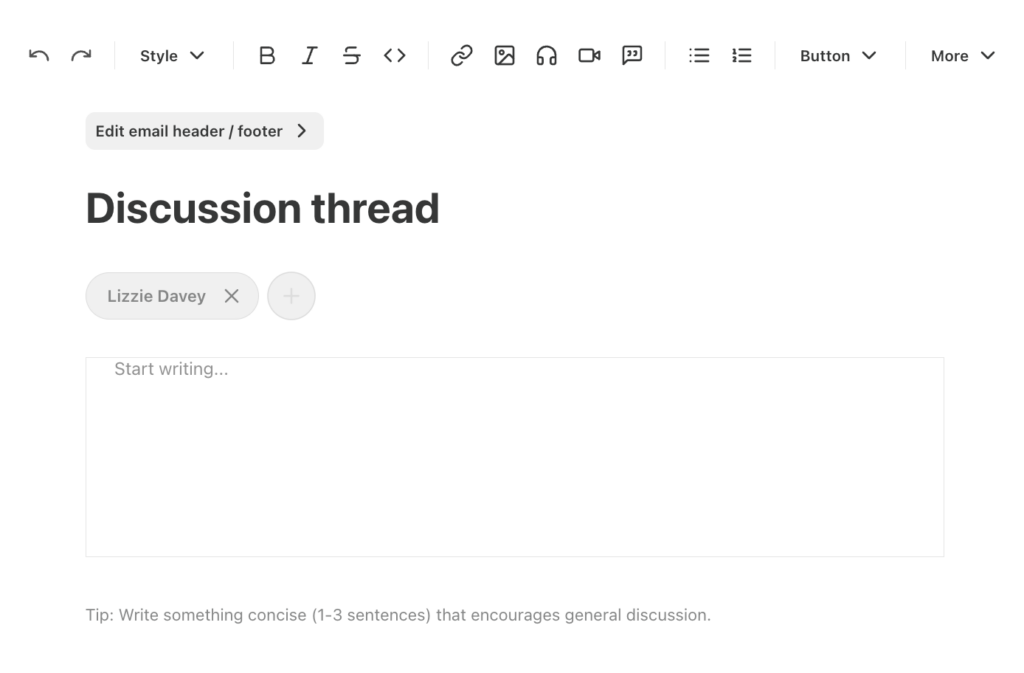1024x673 pixels.
Task: Create a numbered list
Action: 741,56
